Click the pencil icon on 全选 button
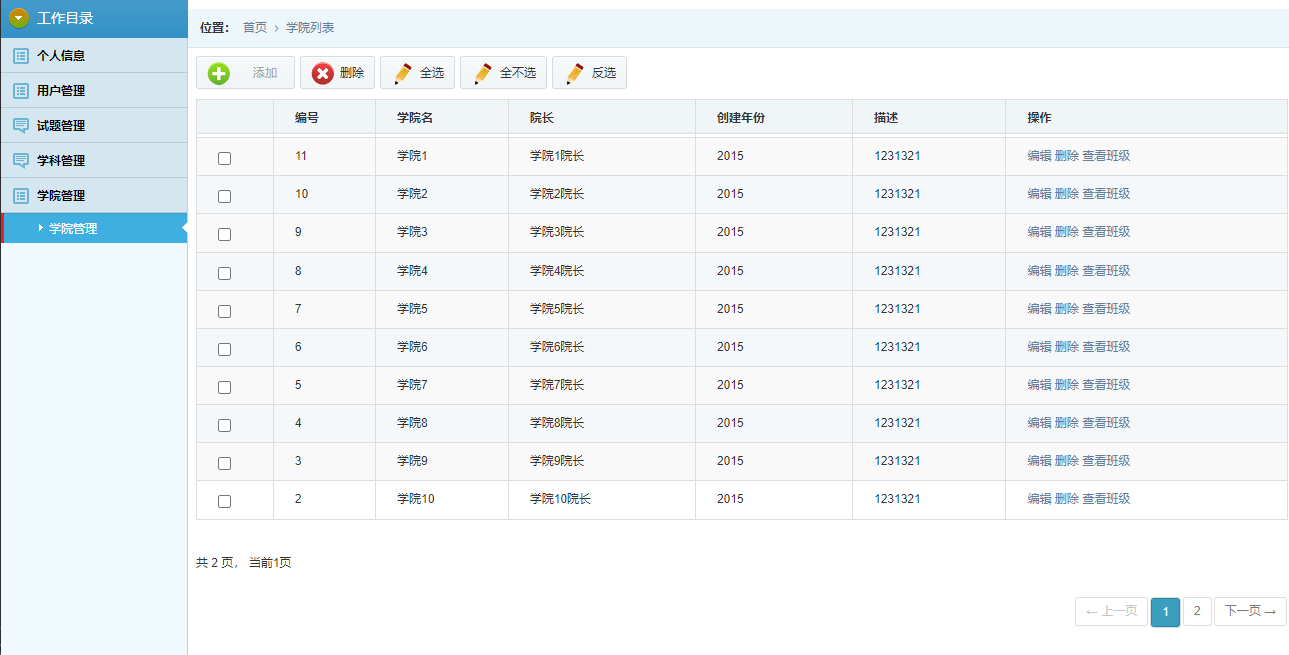 pyautogui.click(x=403, y=73)
